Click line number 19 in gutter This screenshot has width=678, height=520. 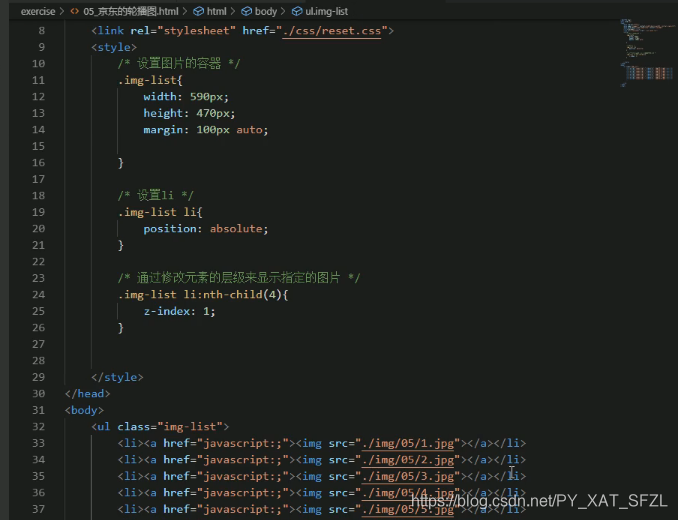38,212
